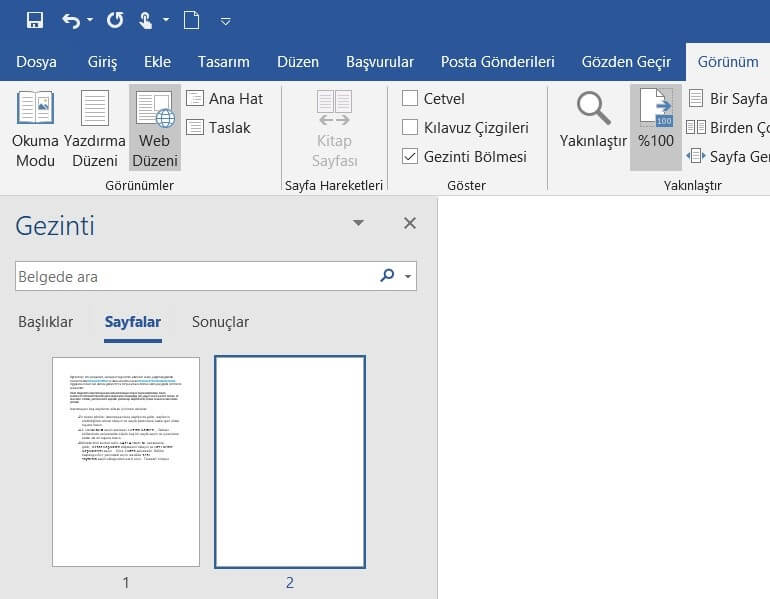
Task: Click the New blank document icon
Action: coord(192,20)
